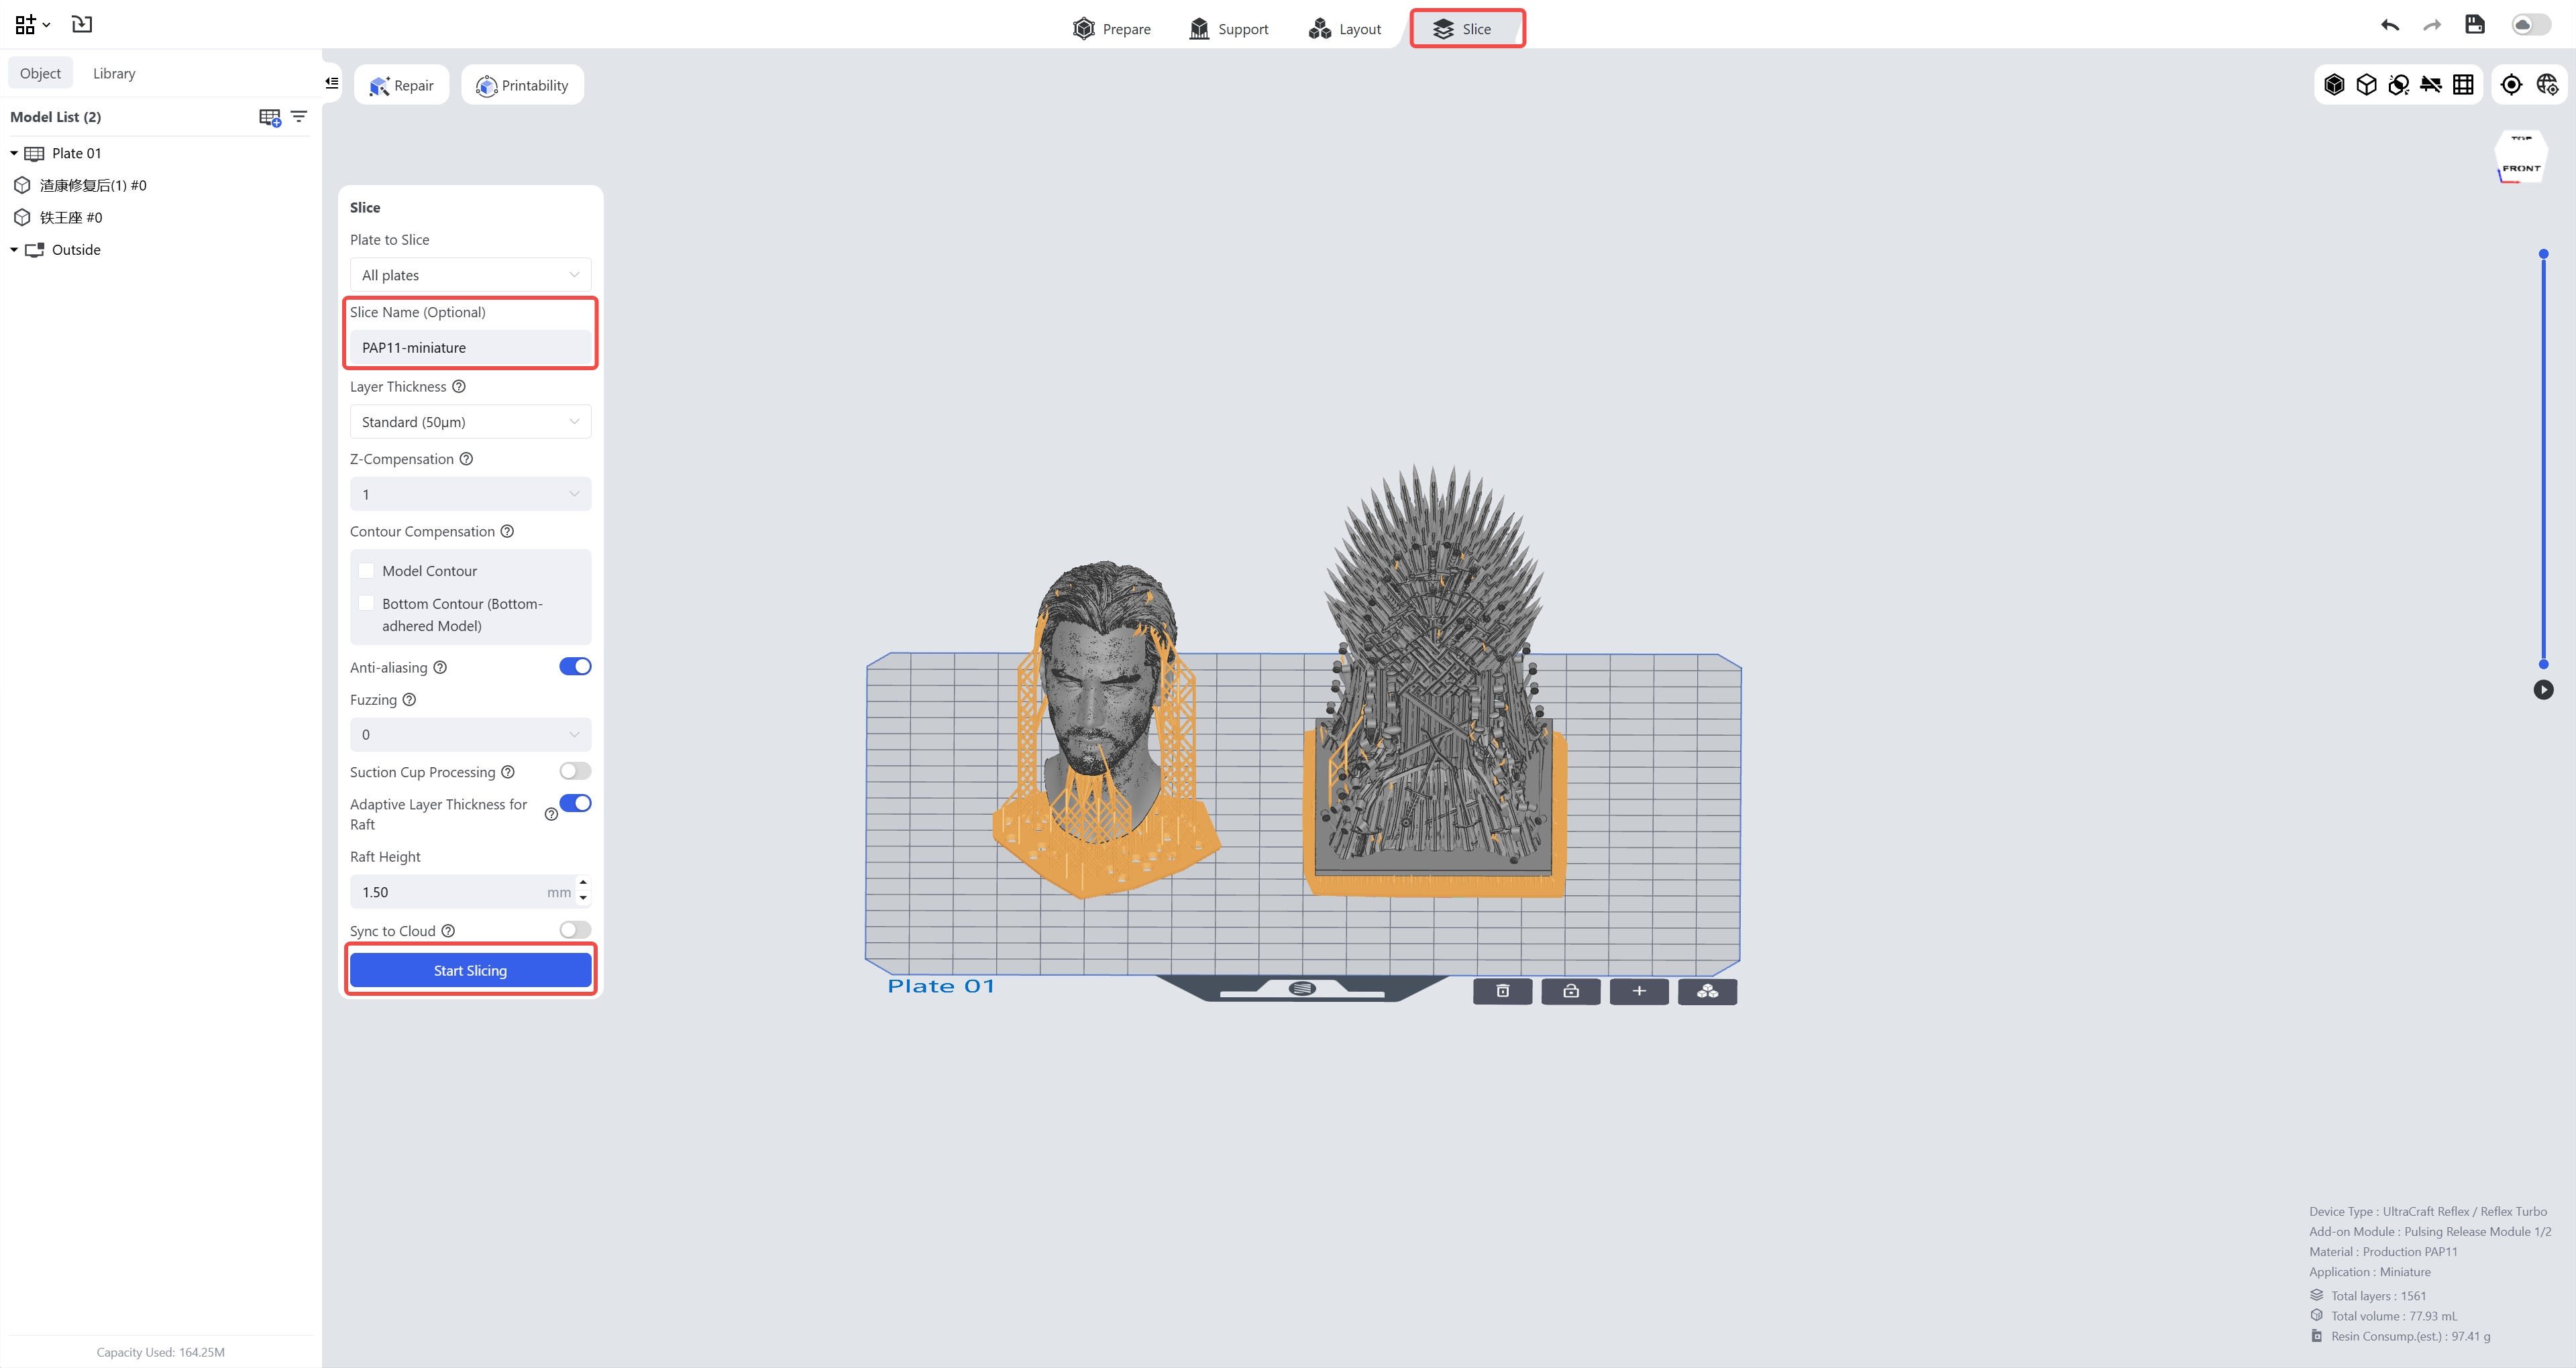Open the global view settings icon
The width and height of the screenshot is (2576, 1368).
tap(2547, 85)
